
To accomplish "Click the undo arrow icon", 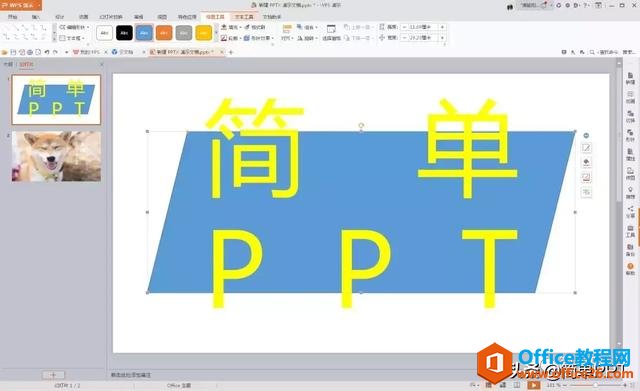I will point(47,52).
